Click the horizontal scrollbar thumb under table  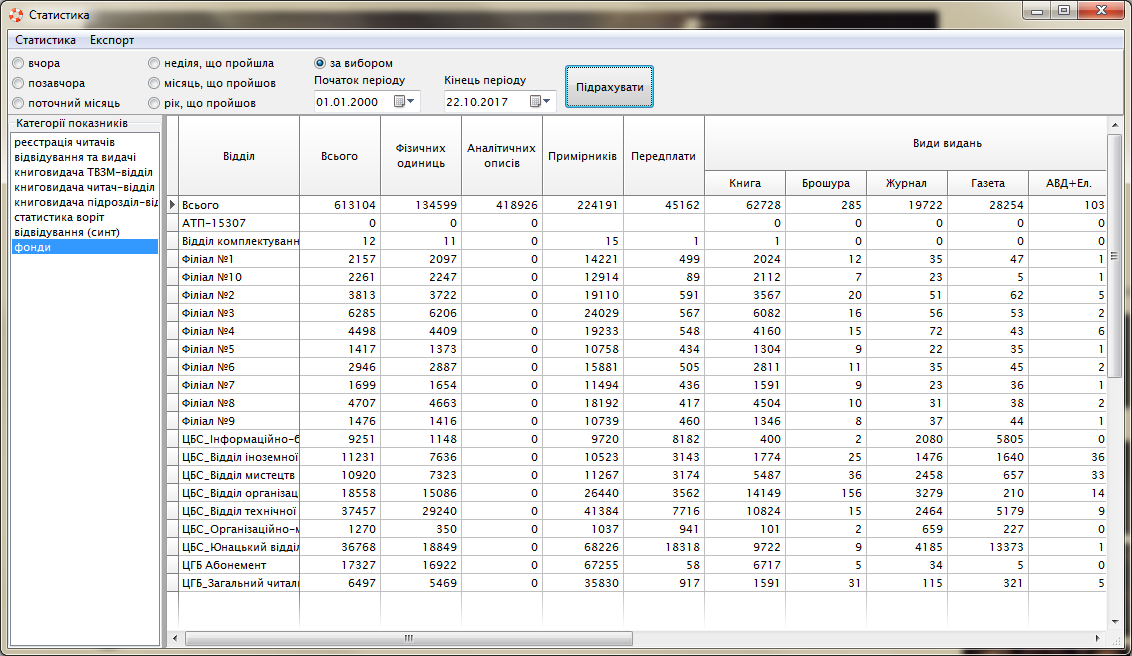[x=408, y=638]
